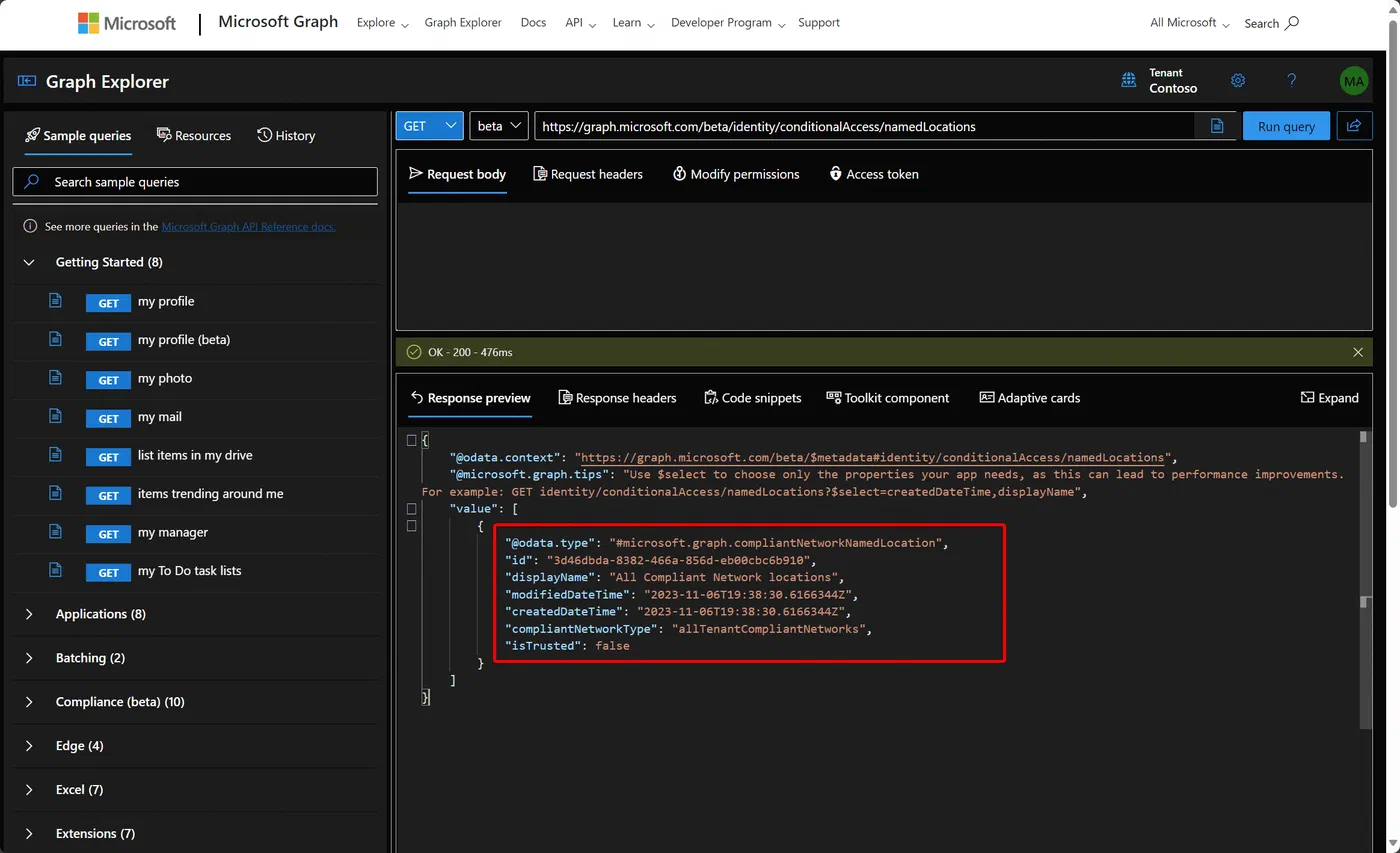Expand the Excel (7) section
This screenshot has height=853, width=1400.
tap(29, 790)
